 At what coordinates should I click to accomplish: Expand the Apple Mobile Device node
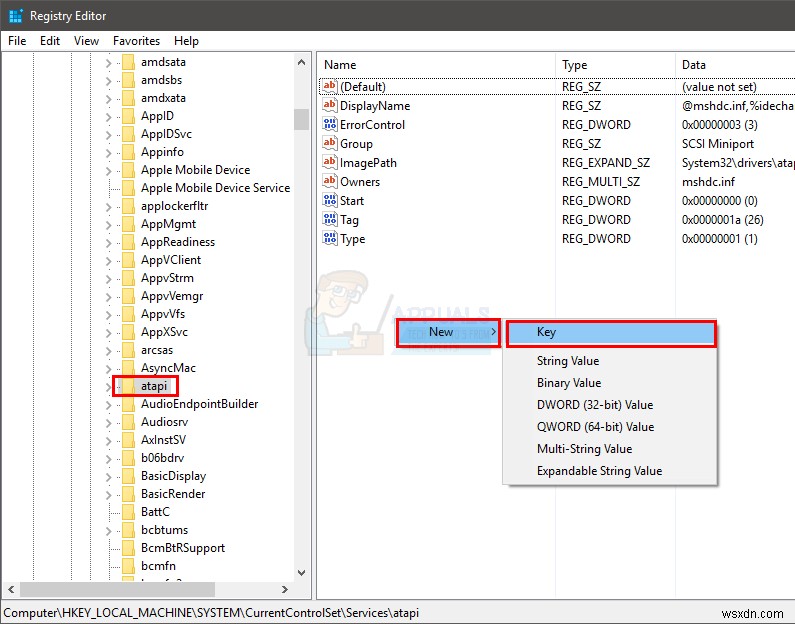[108, 170]
